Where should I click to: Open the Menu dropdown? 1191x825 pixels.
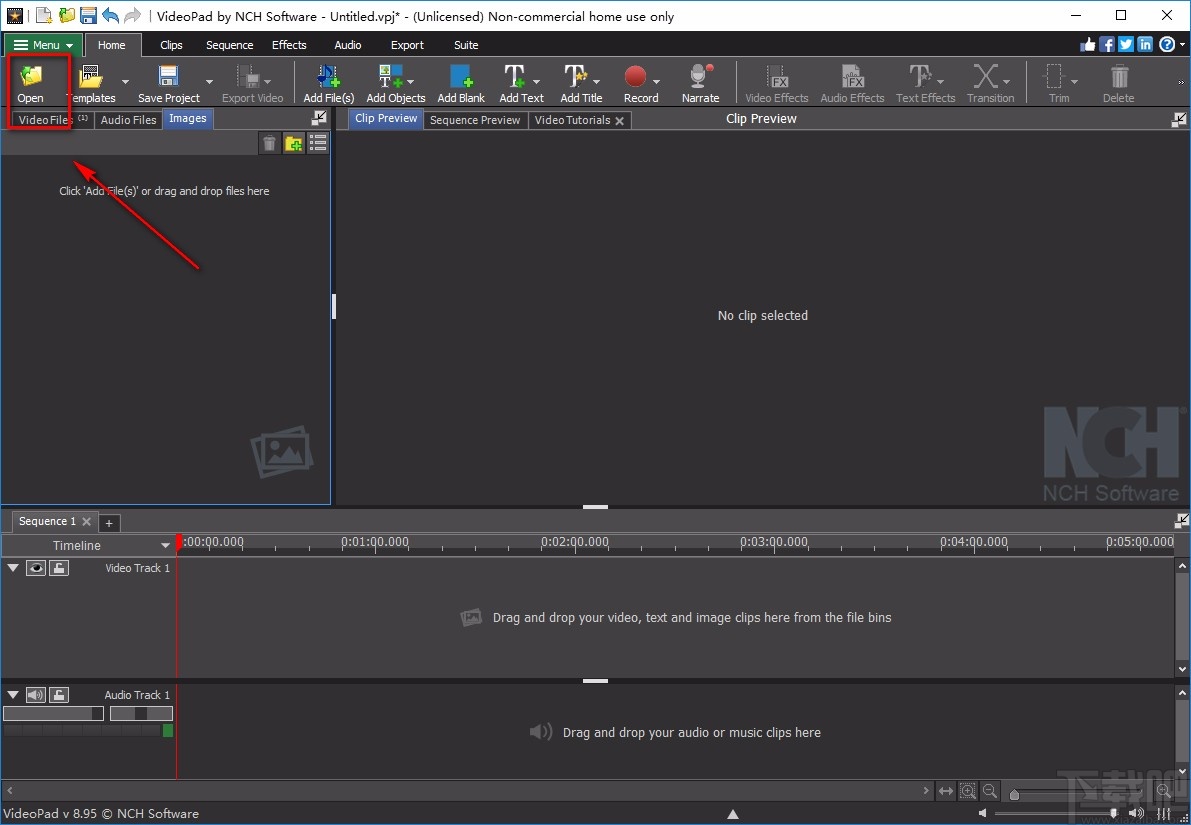pos(42,44)
